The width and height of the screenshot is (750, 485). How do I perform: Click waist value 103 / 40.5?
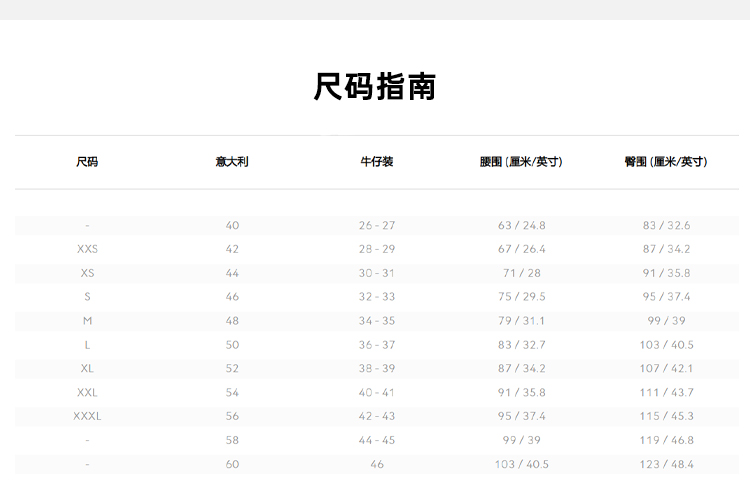(521, 464)
